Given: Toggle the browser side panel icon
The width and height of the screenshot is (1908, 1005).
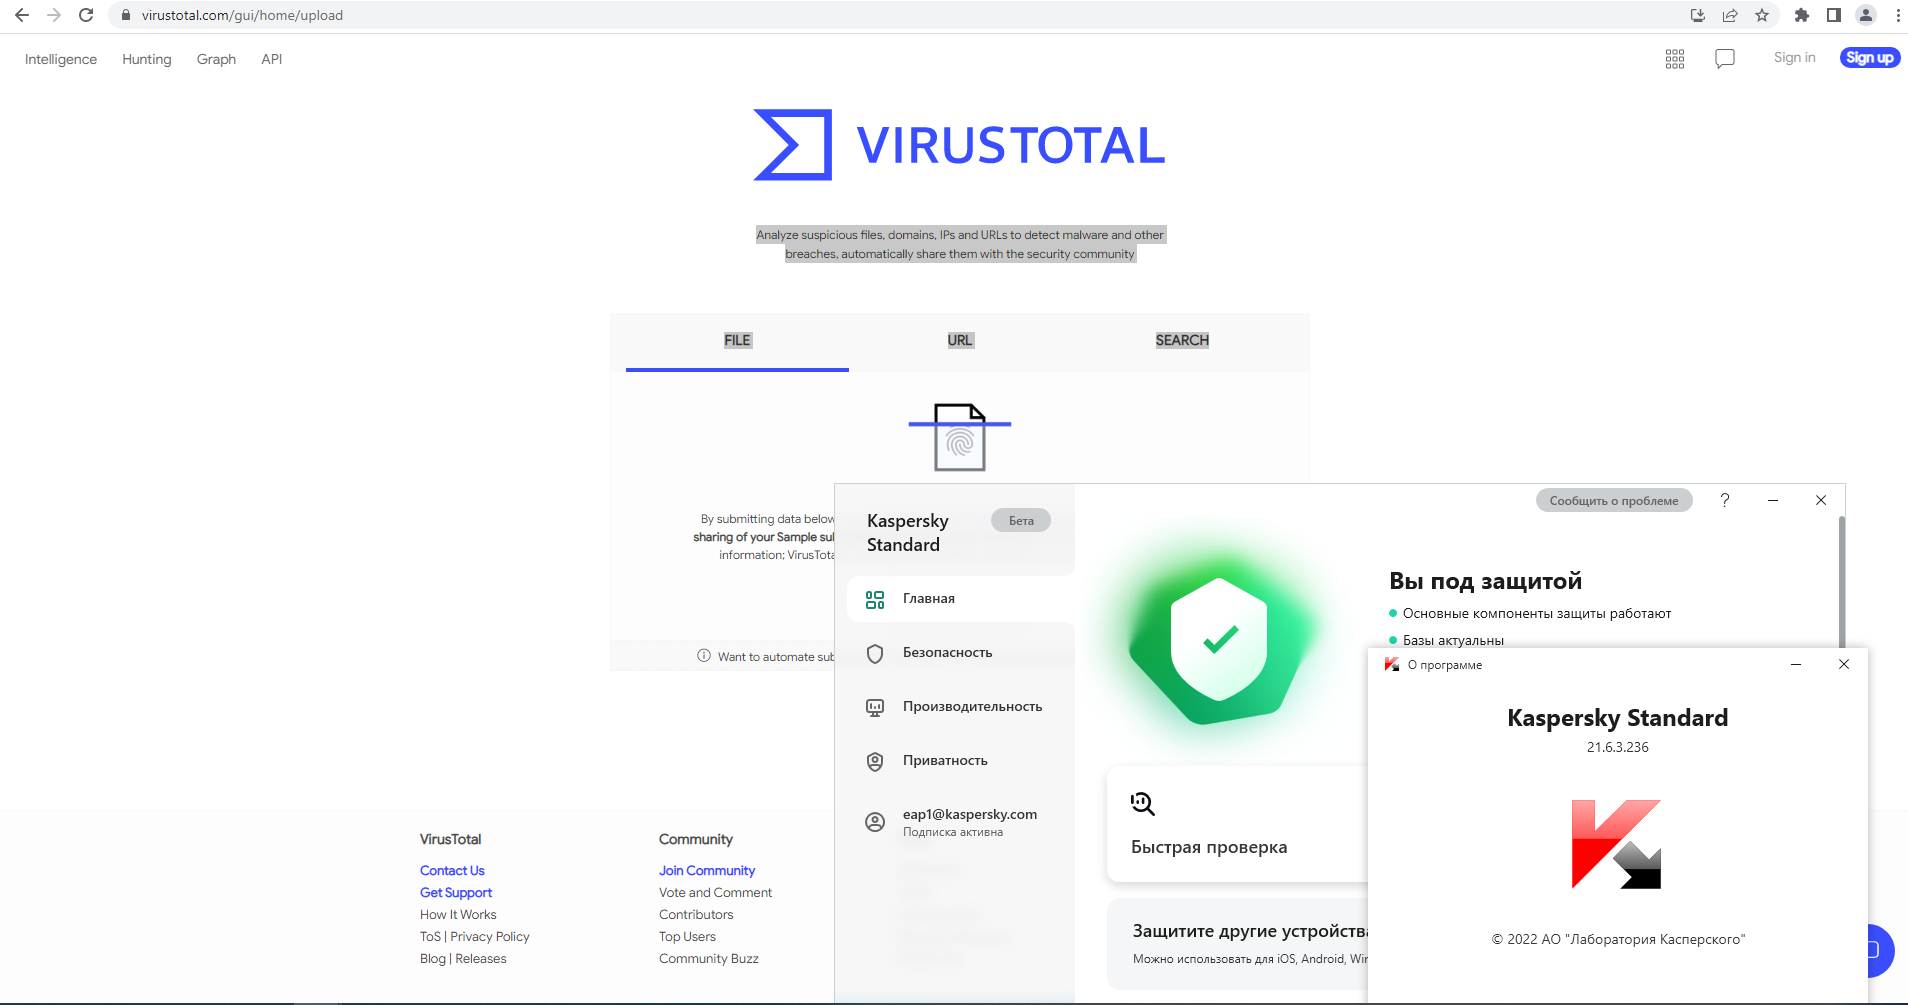Looking at the screenshot, I should click(1834, 15).
